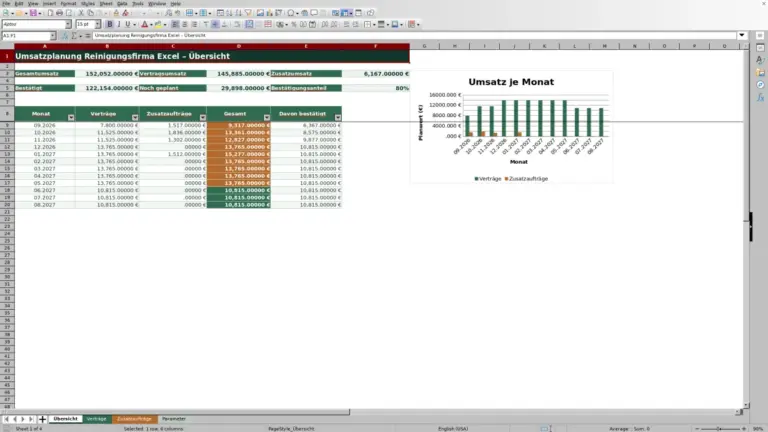The image size is (768, 432).
Task: Click the AutoFilter funnel icon
Action: click(248, 13)
